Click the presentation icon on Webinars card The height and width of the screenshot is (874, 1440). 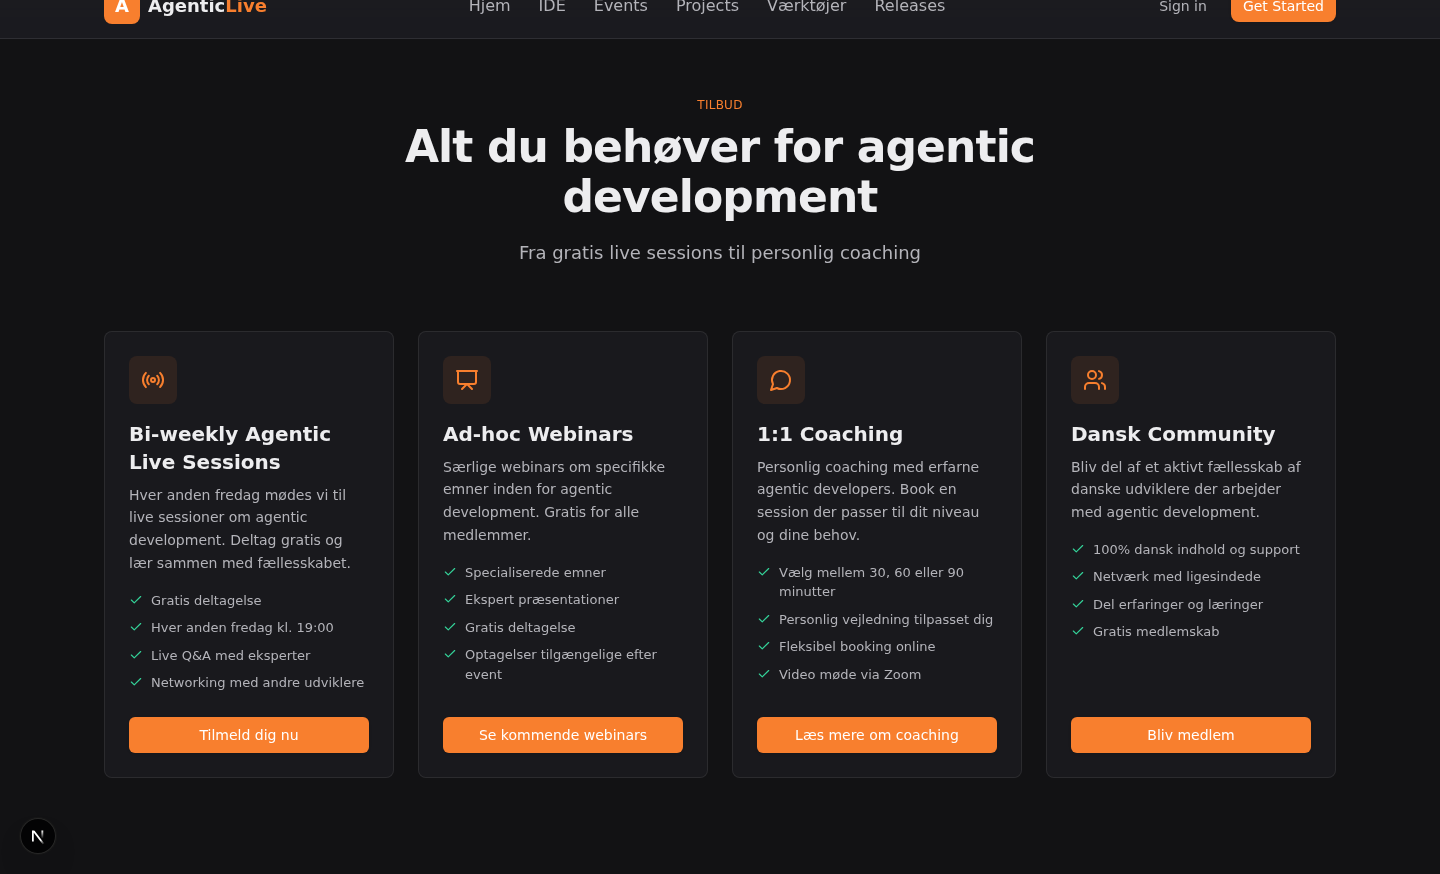[x=467, y=380]
